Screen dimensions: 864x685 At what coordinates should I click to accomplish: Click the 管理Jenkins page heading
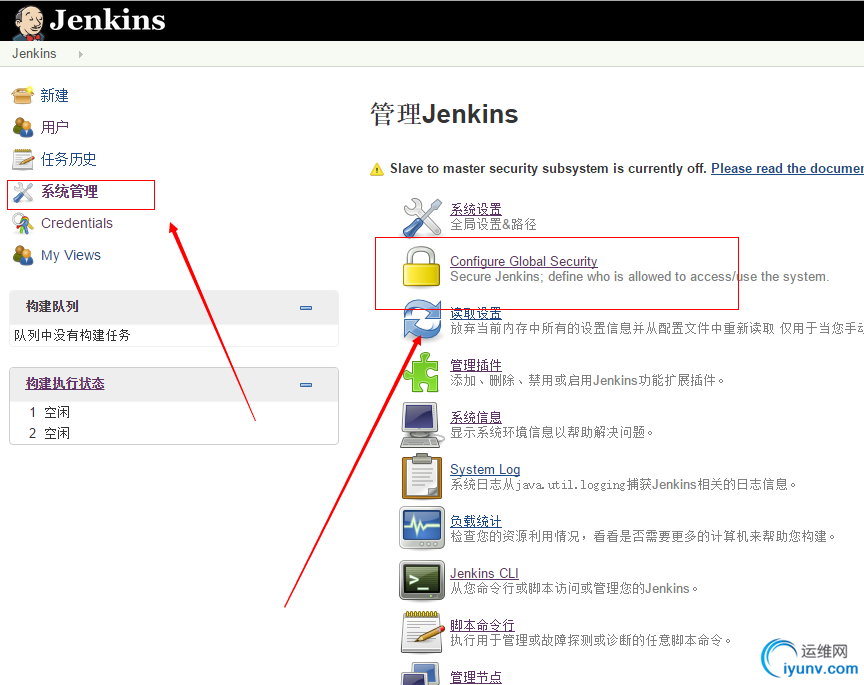pos(444,114)
